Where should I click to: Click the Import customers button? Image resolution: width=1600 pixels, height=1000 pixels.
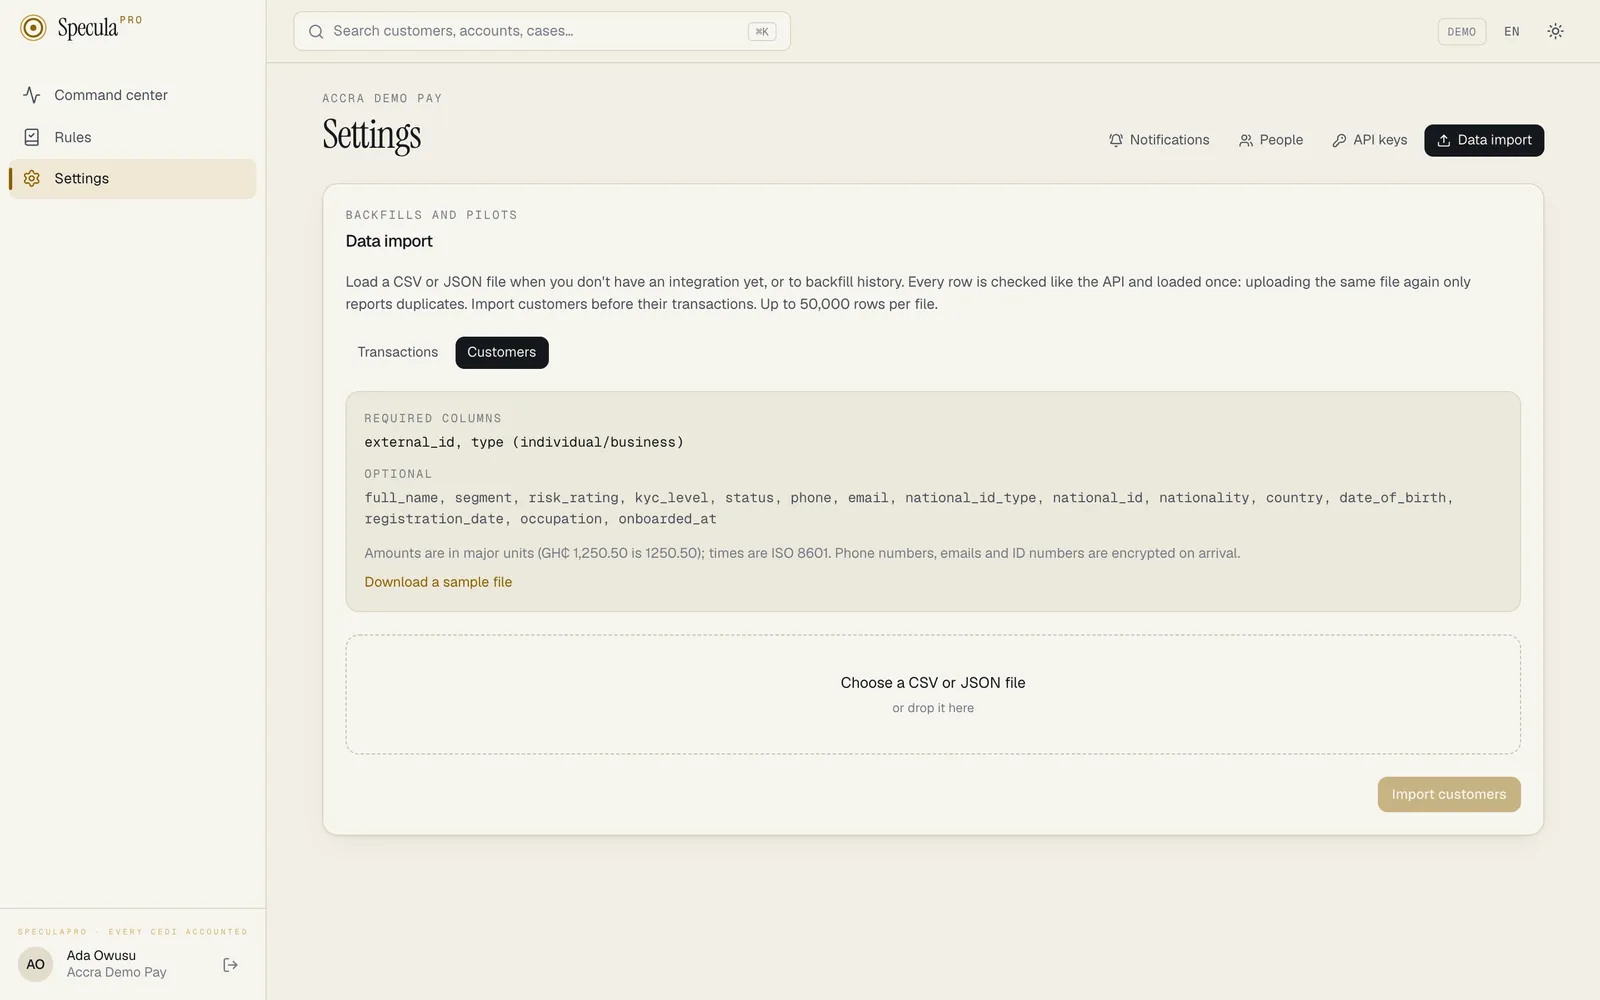pyautogui.click(x=1449, y=794)
